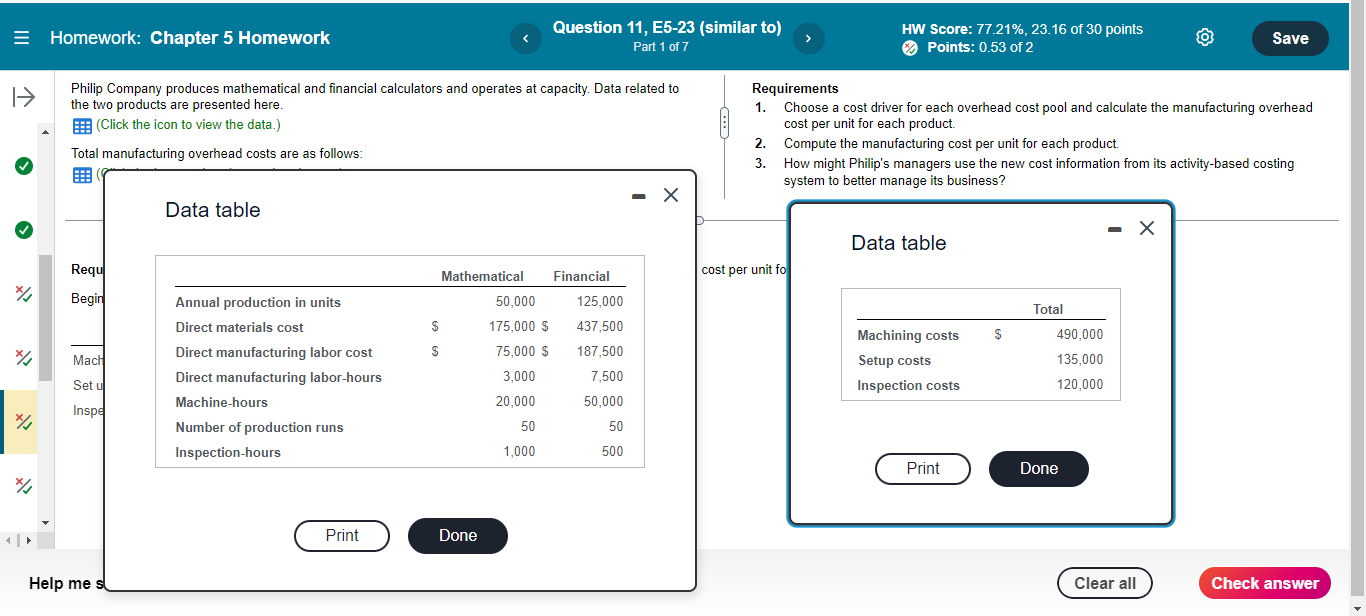Print the left product data table
This screenshot has height=616, width=1366.
pos(342,535)
